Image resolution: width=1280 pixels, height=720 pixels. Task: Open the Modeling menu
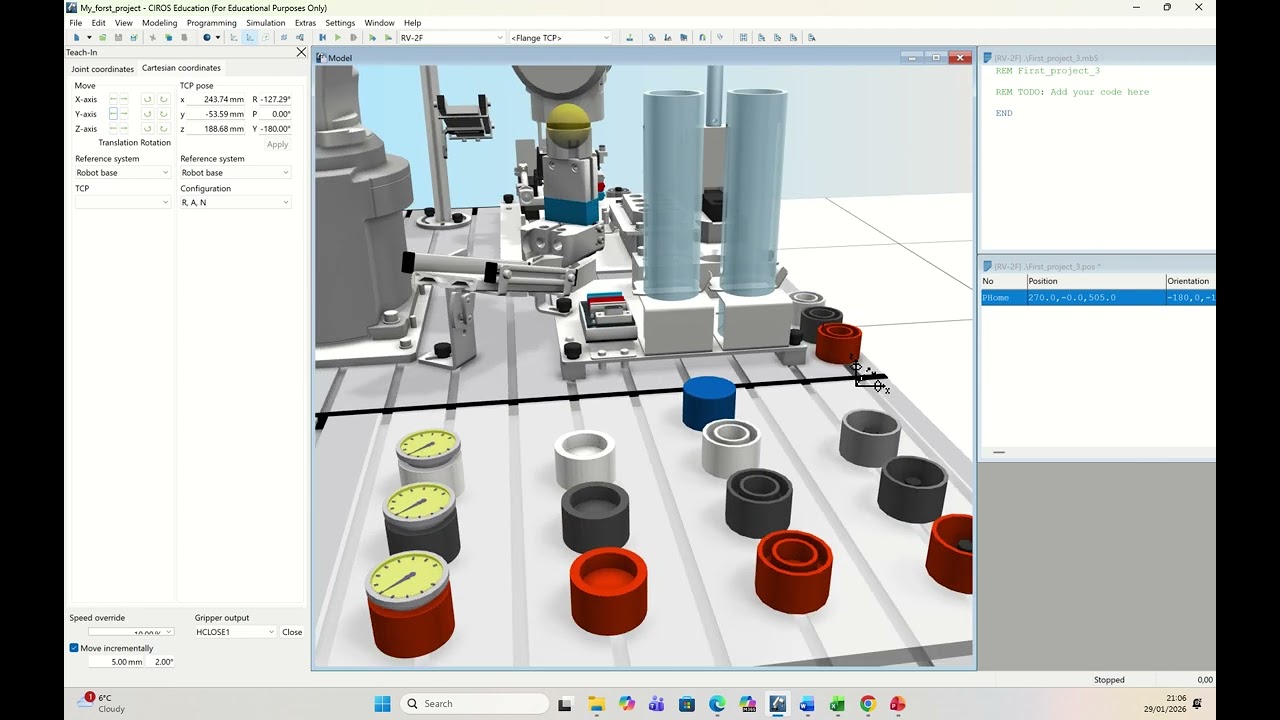click(159, 23)
